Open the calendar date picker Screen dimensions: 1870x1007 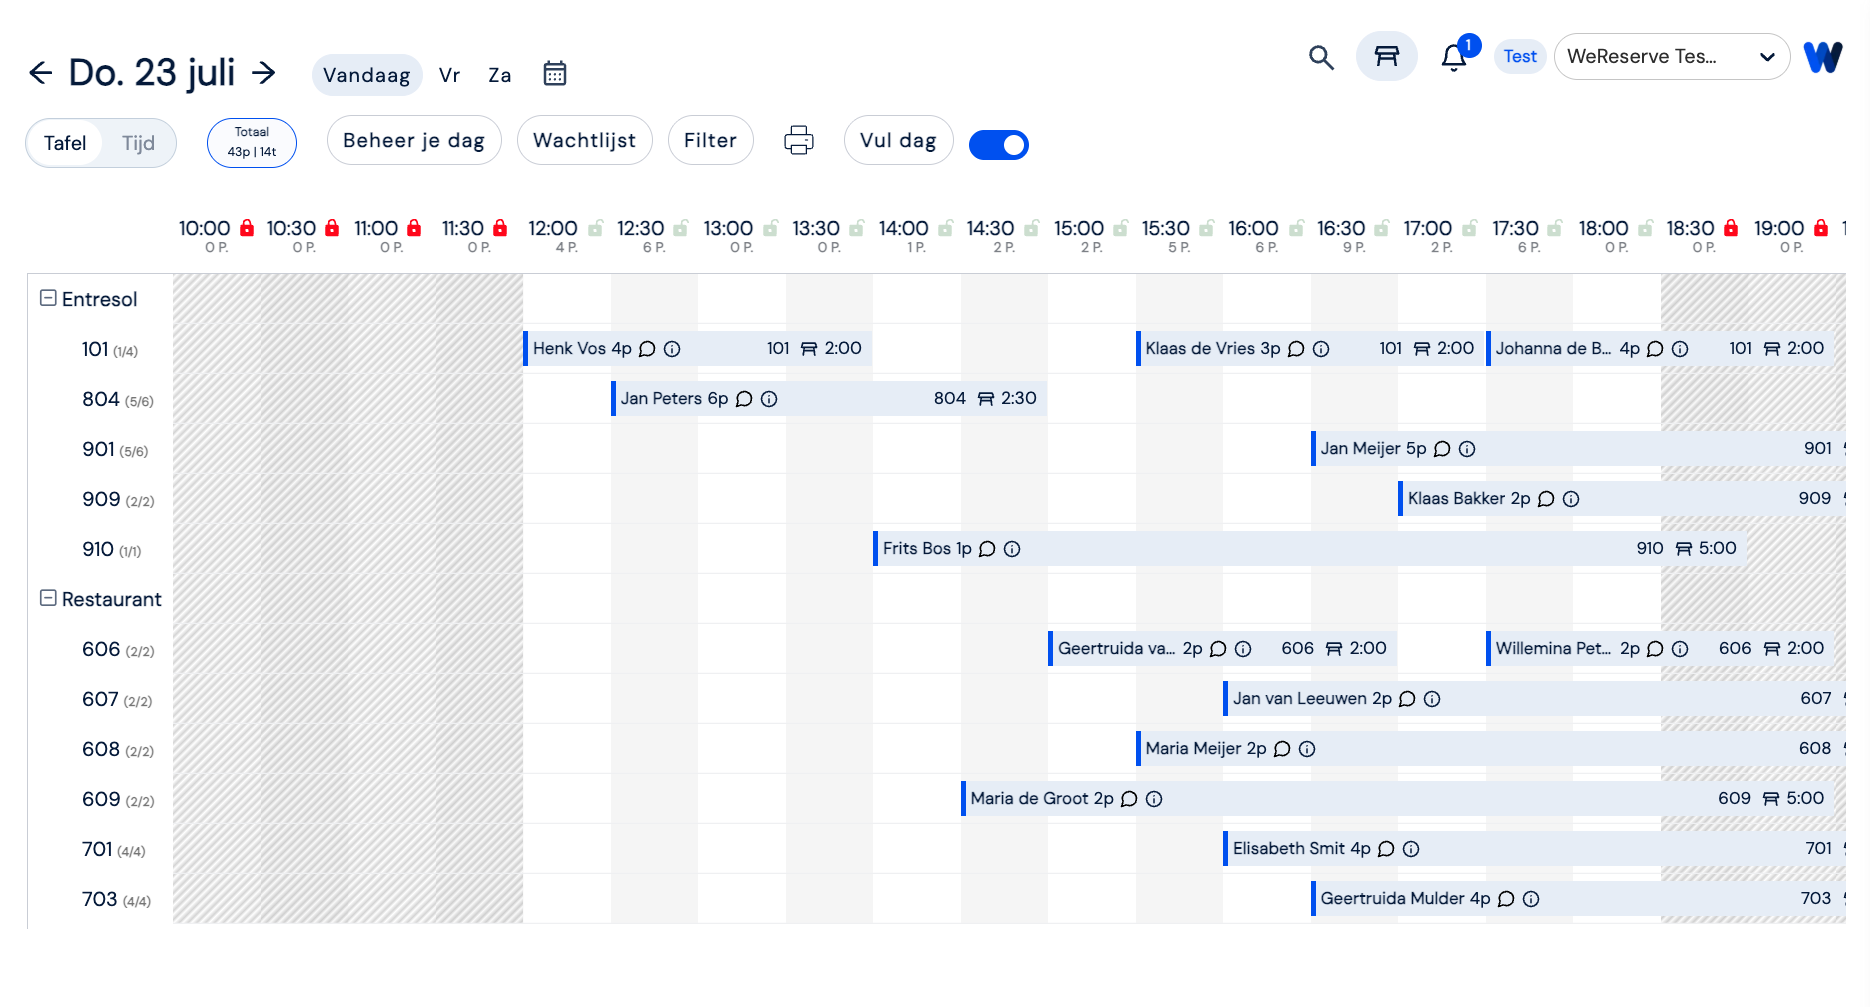point(555,74)
